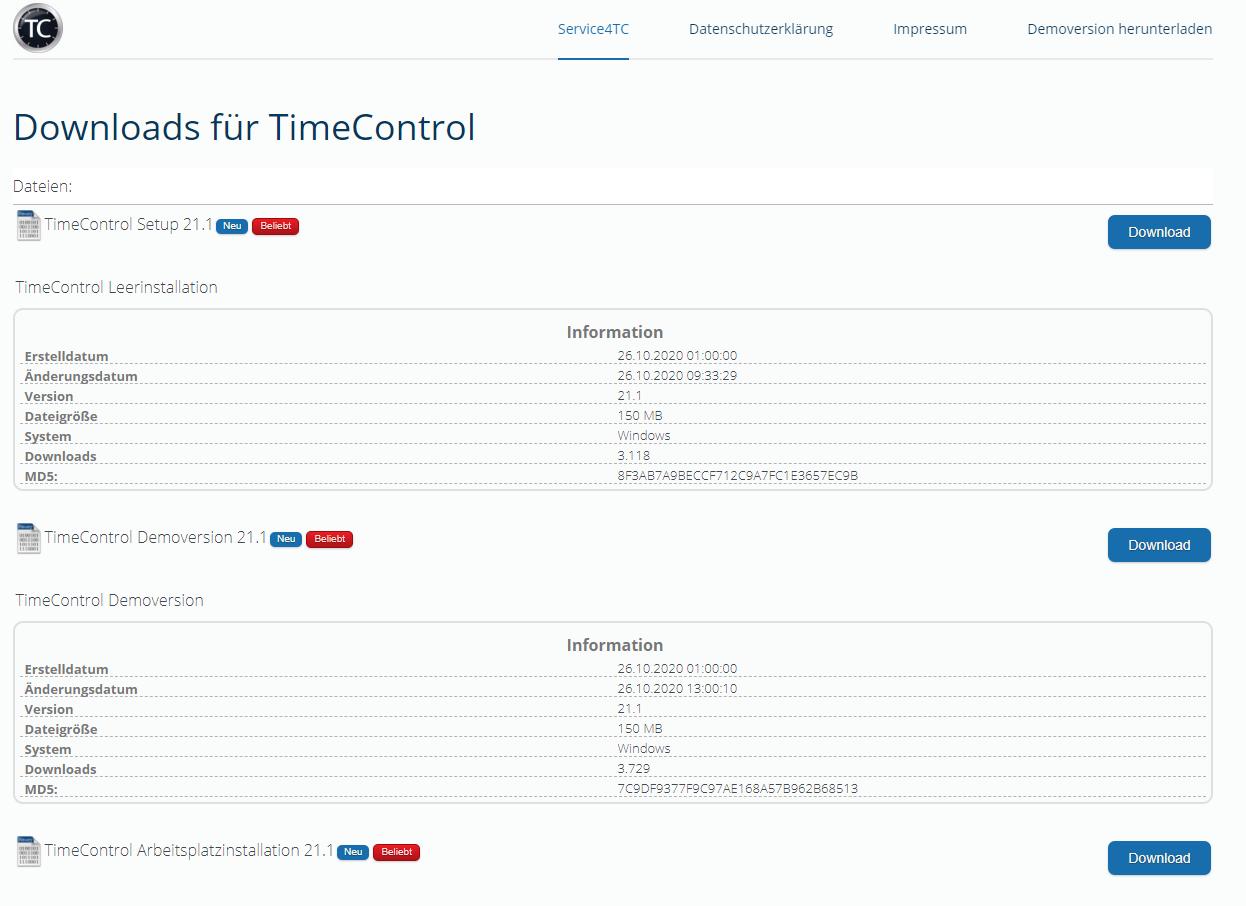
Task: Click the Neu badge beside Arbeitsplatzinstallation 21.1
Action: [x=353, y=852]
